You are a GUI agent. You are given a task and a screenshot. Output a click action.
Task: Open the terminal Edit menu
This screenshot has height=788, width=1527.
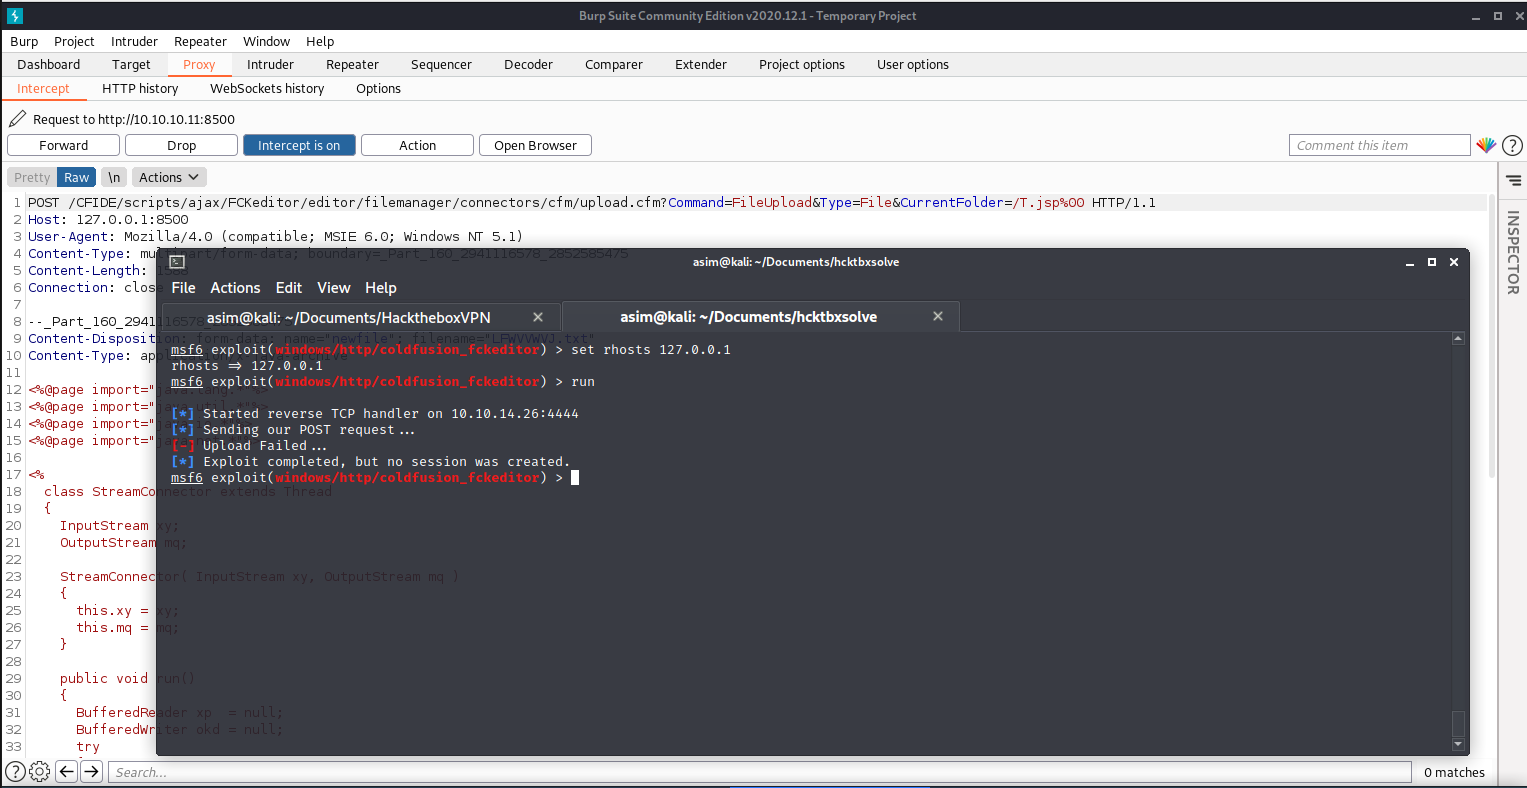pyautogui.click(x=289, y=287)
